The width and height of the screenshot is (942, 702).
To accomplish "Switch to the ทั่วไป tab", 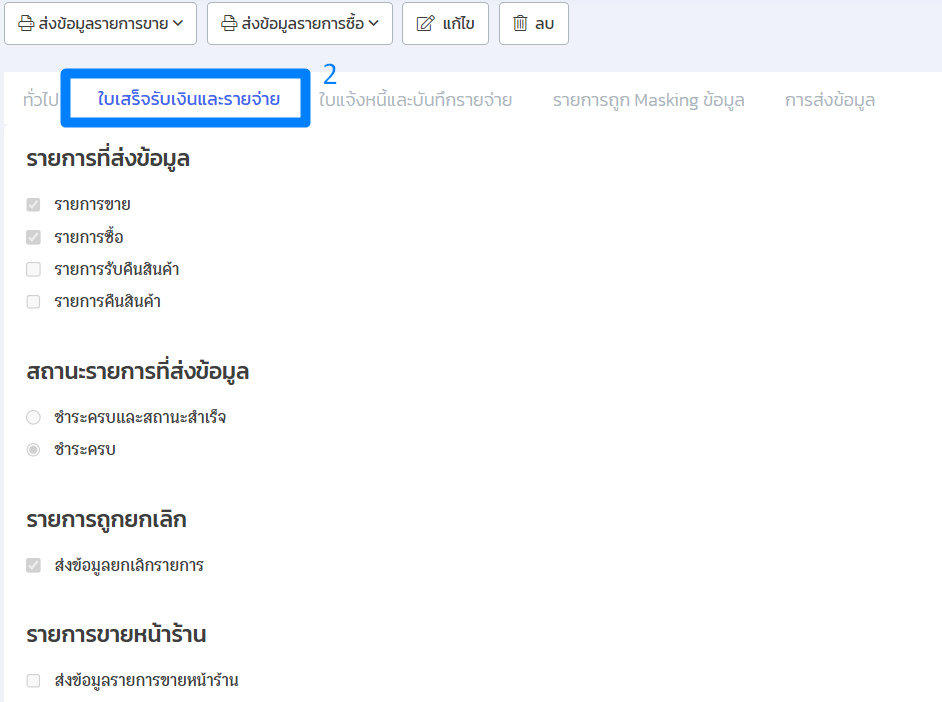I will coord(38,100).
